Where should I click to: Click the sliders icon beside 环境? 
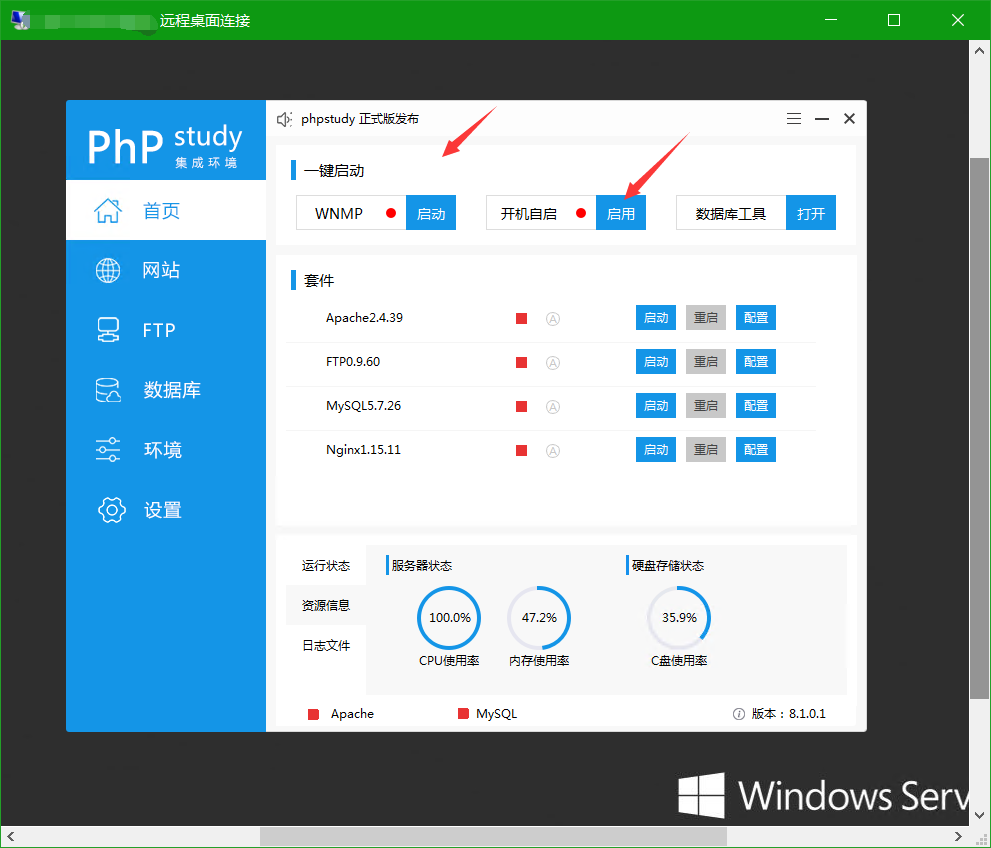(108, 450)
